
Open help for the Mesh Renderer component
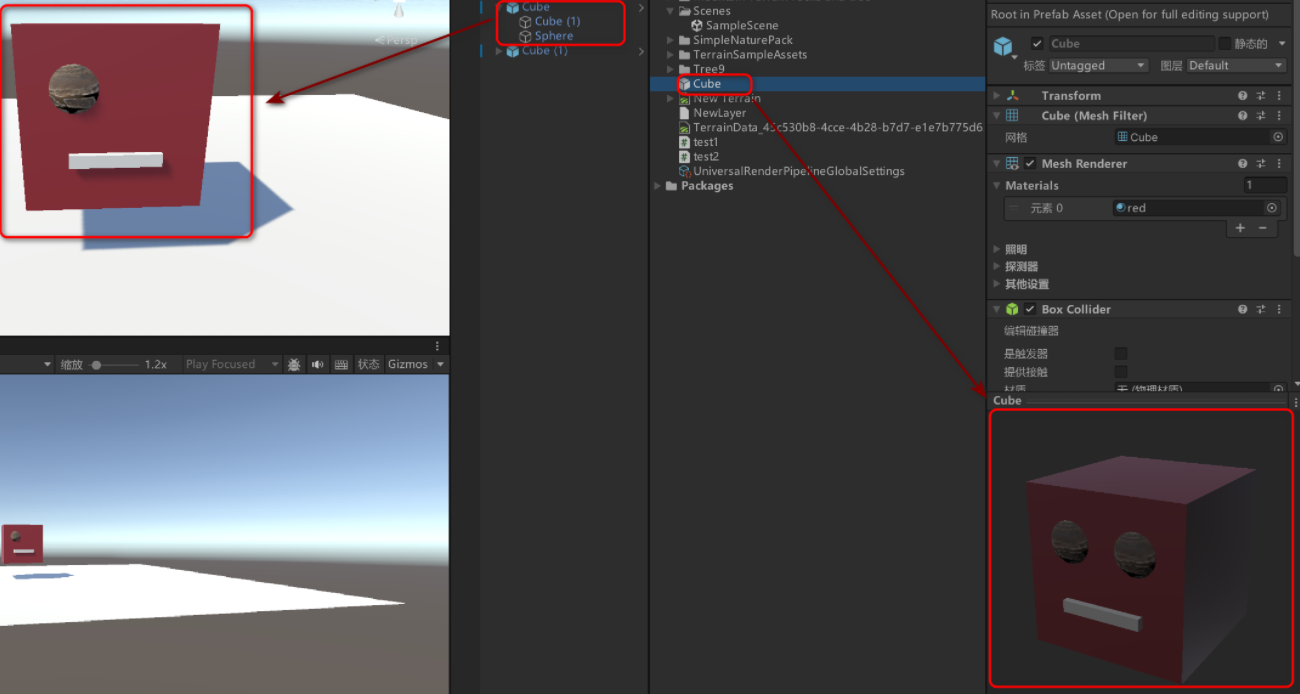[1243, 164]
